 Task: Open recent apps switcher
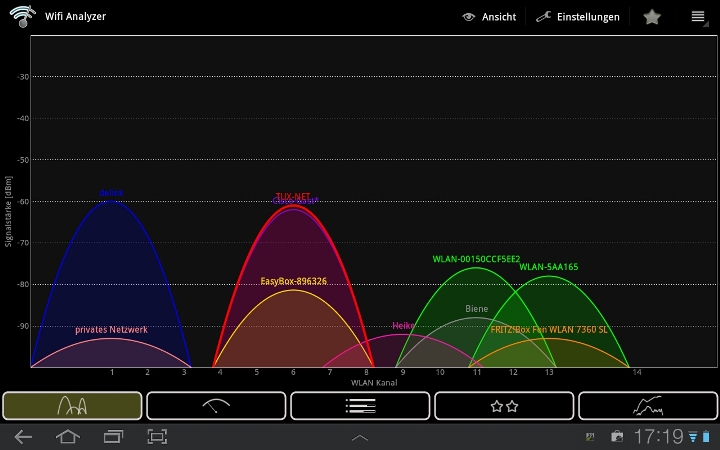(112, 437)
